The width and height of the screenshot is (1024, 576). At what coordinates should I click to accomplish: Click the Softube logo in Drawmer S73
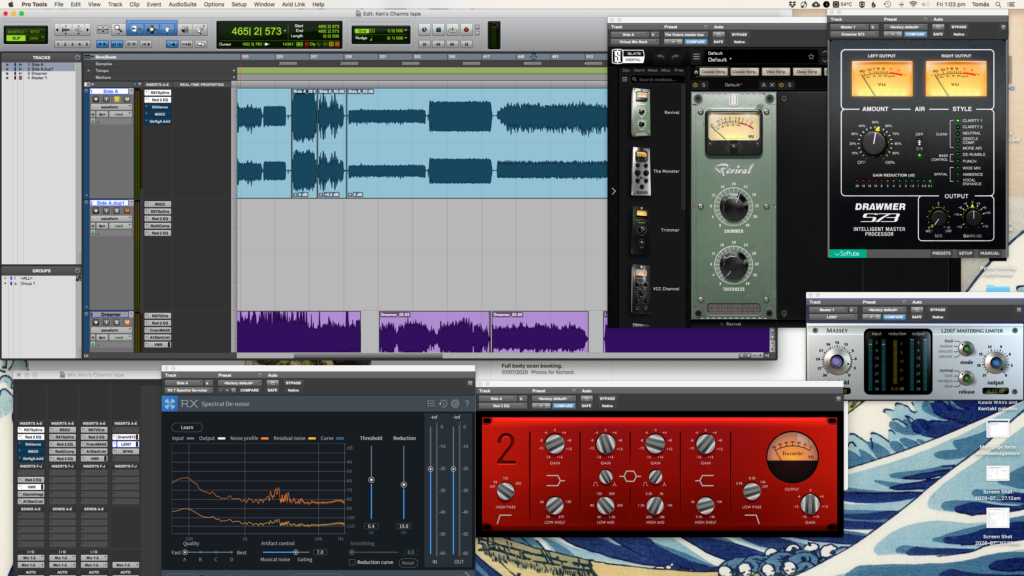point(848,253)
